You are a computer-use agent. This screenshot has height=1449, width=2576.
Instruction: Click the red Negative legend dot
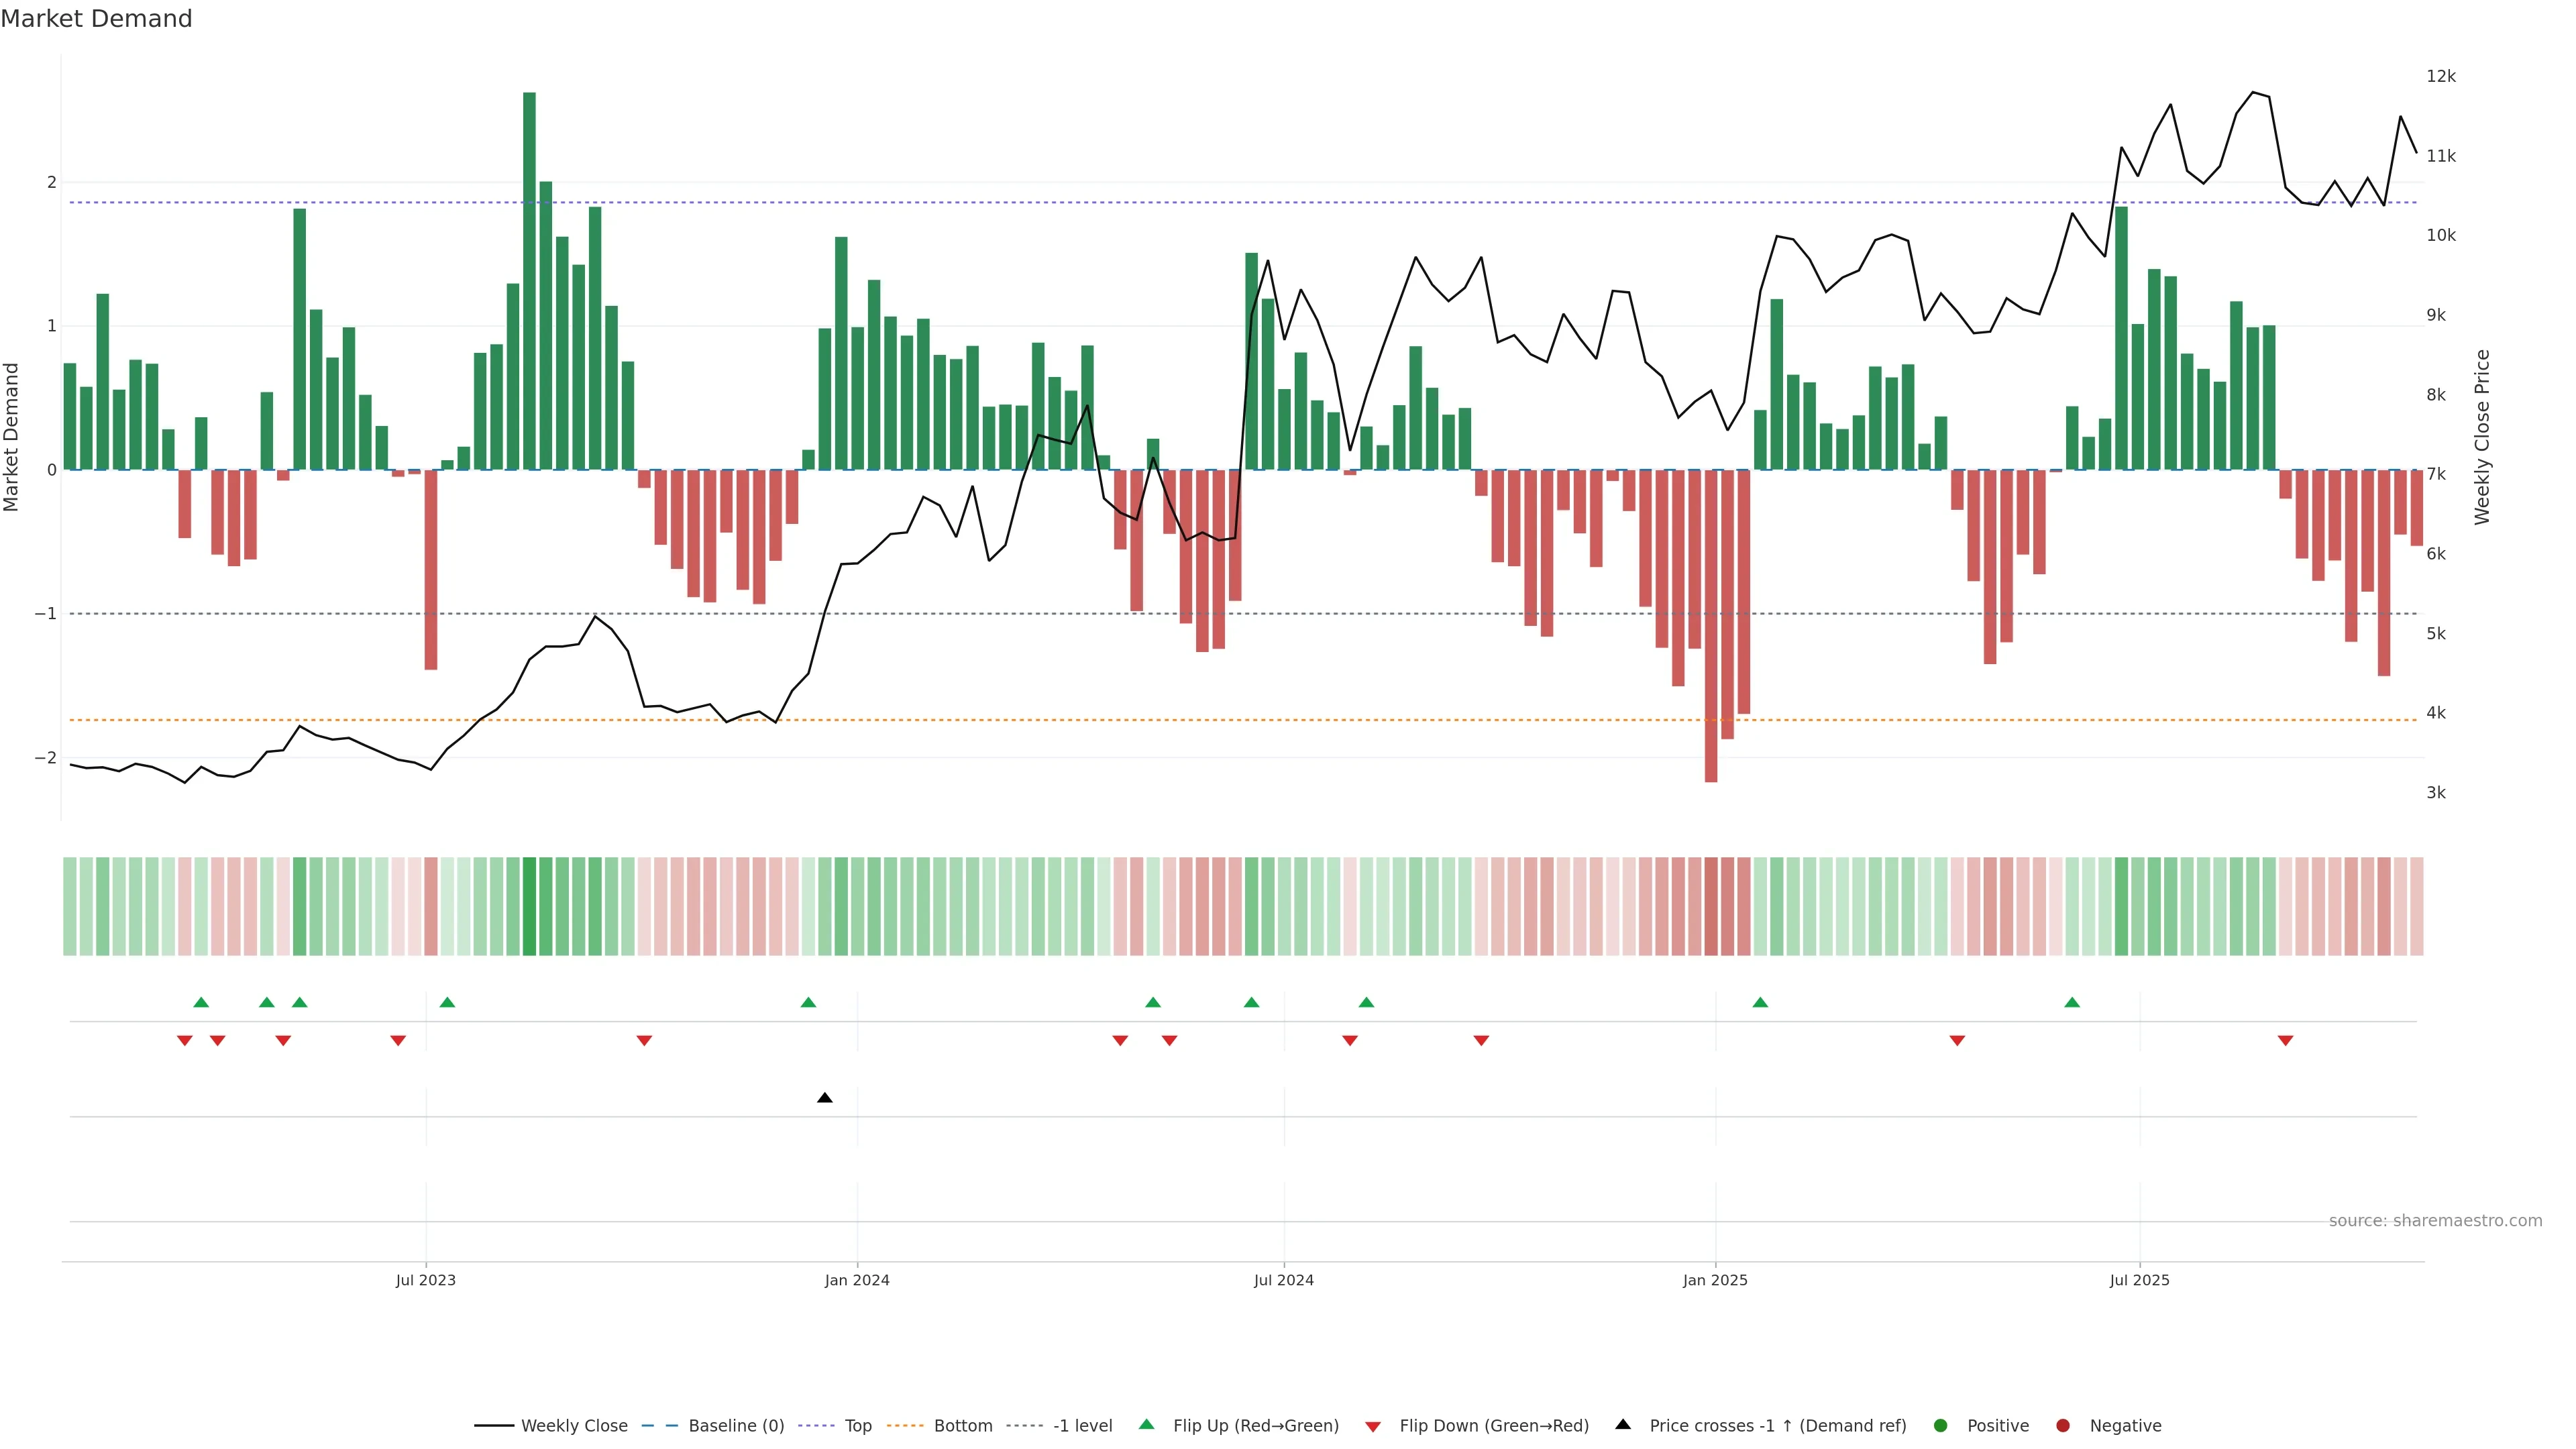(2063, 1426)
